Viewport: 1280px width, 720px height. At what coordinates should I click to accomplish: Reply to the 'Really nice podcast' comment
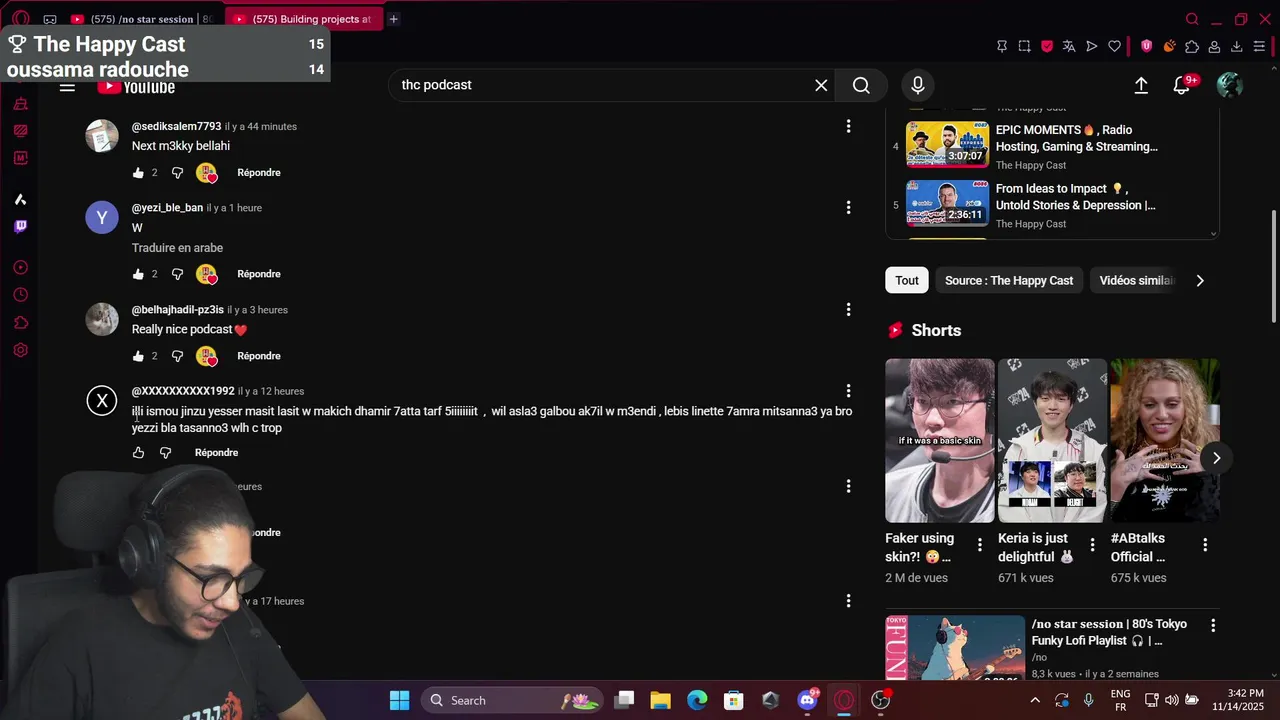coord(259,356)
